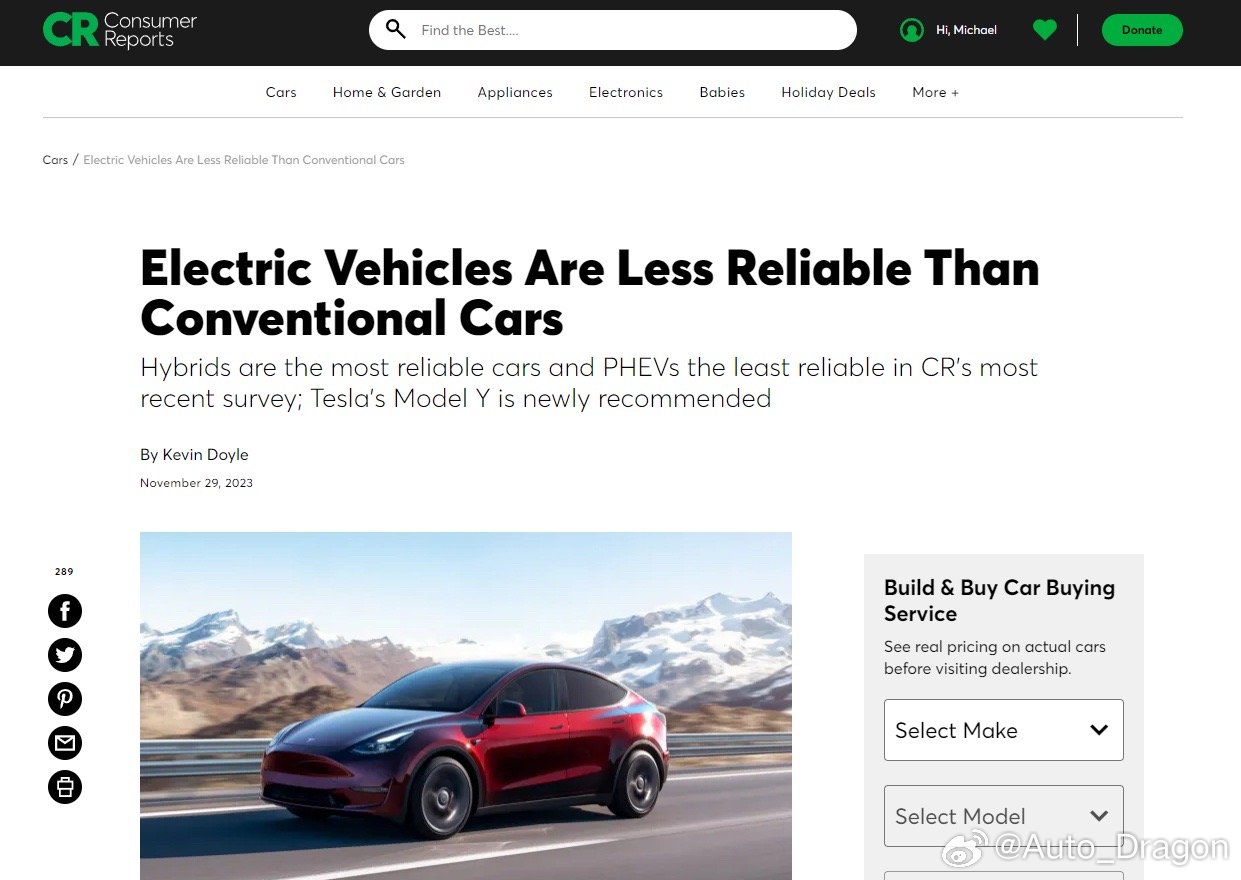Open the Cars navigation menu item
The image size is (1241, 880).
(281, 92)
